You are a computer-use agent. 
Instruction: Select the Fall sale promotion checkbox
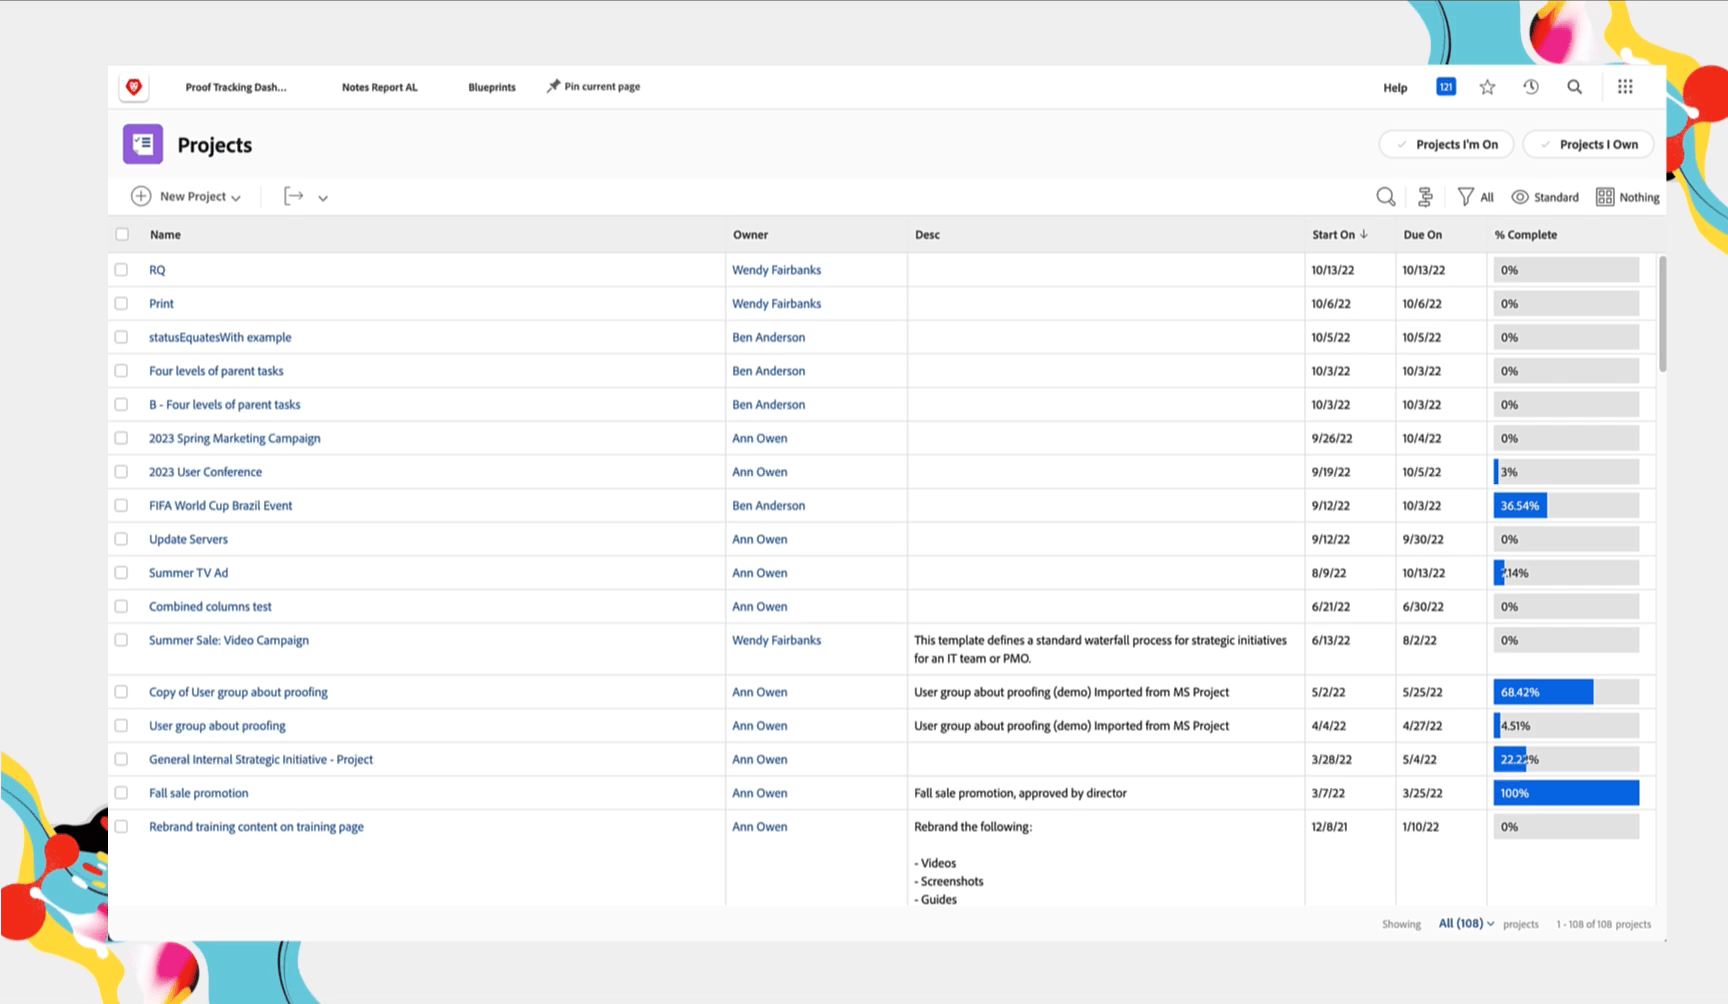(x=122, y=793)
